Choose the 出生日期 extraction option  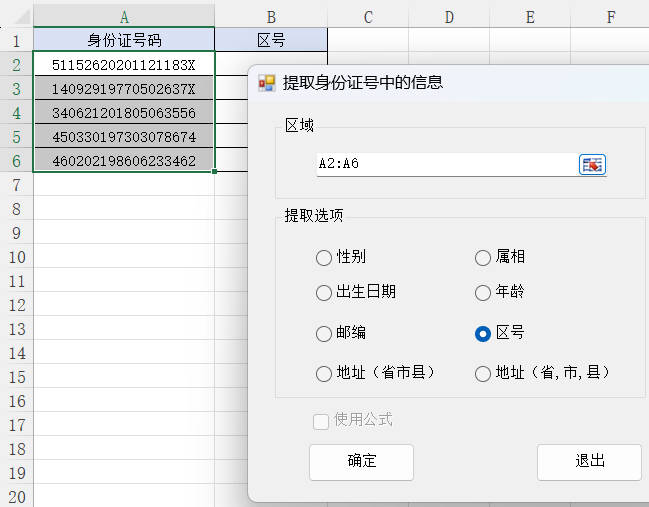(x=324, y=293)
